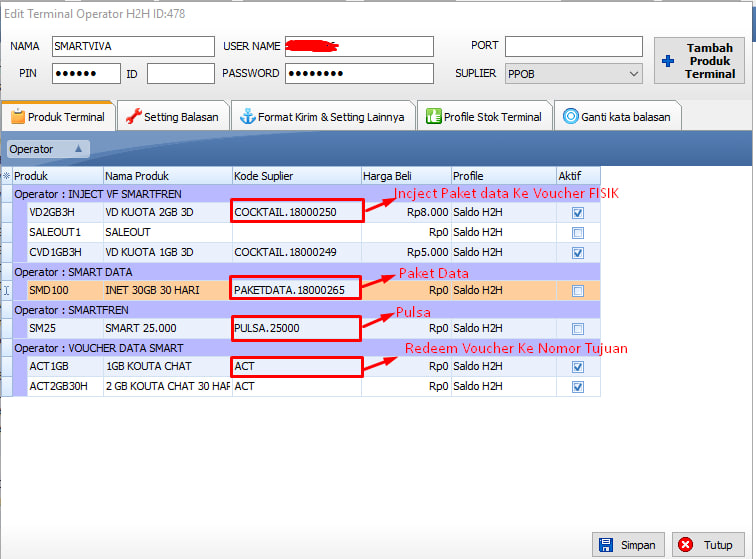
Task: Click the blue plus icon for Tambah Produk Terminal
Action: click(667, 61)
